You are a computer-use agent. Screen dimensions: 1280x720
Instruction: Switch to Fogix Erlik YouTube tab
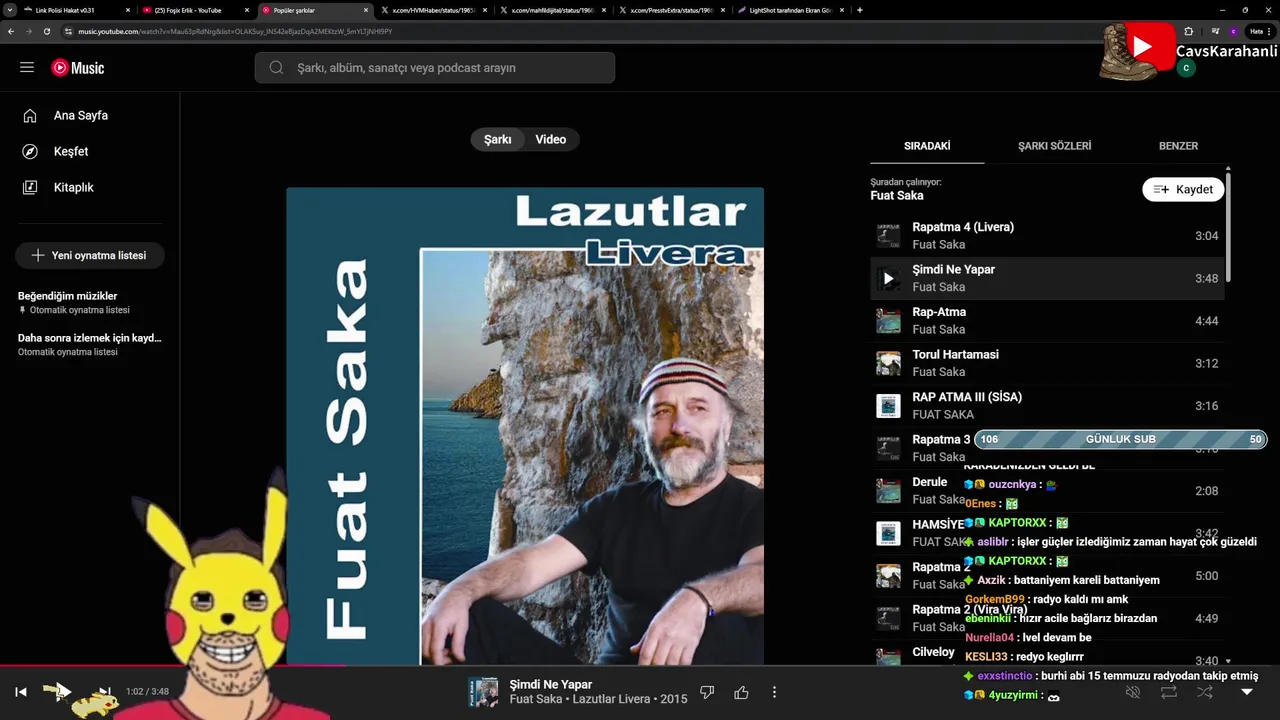click(x=195, y=10)
